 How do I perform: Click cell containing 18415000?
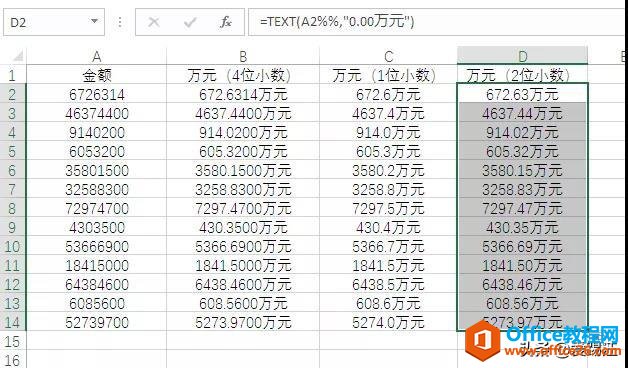click(97, 265)
